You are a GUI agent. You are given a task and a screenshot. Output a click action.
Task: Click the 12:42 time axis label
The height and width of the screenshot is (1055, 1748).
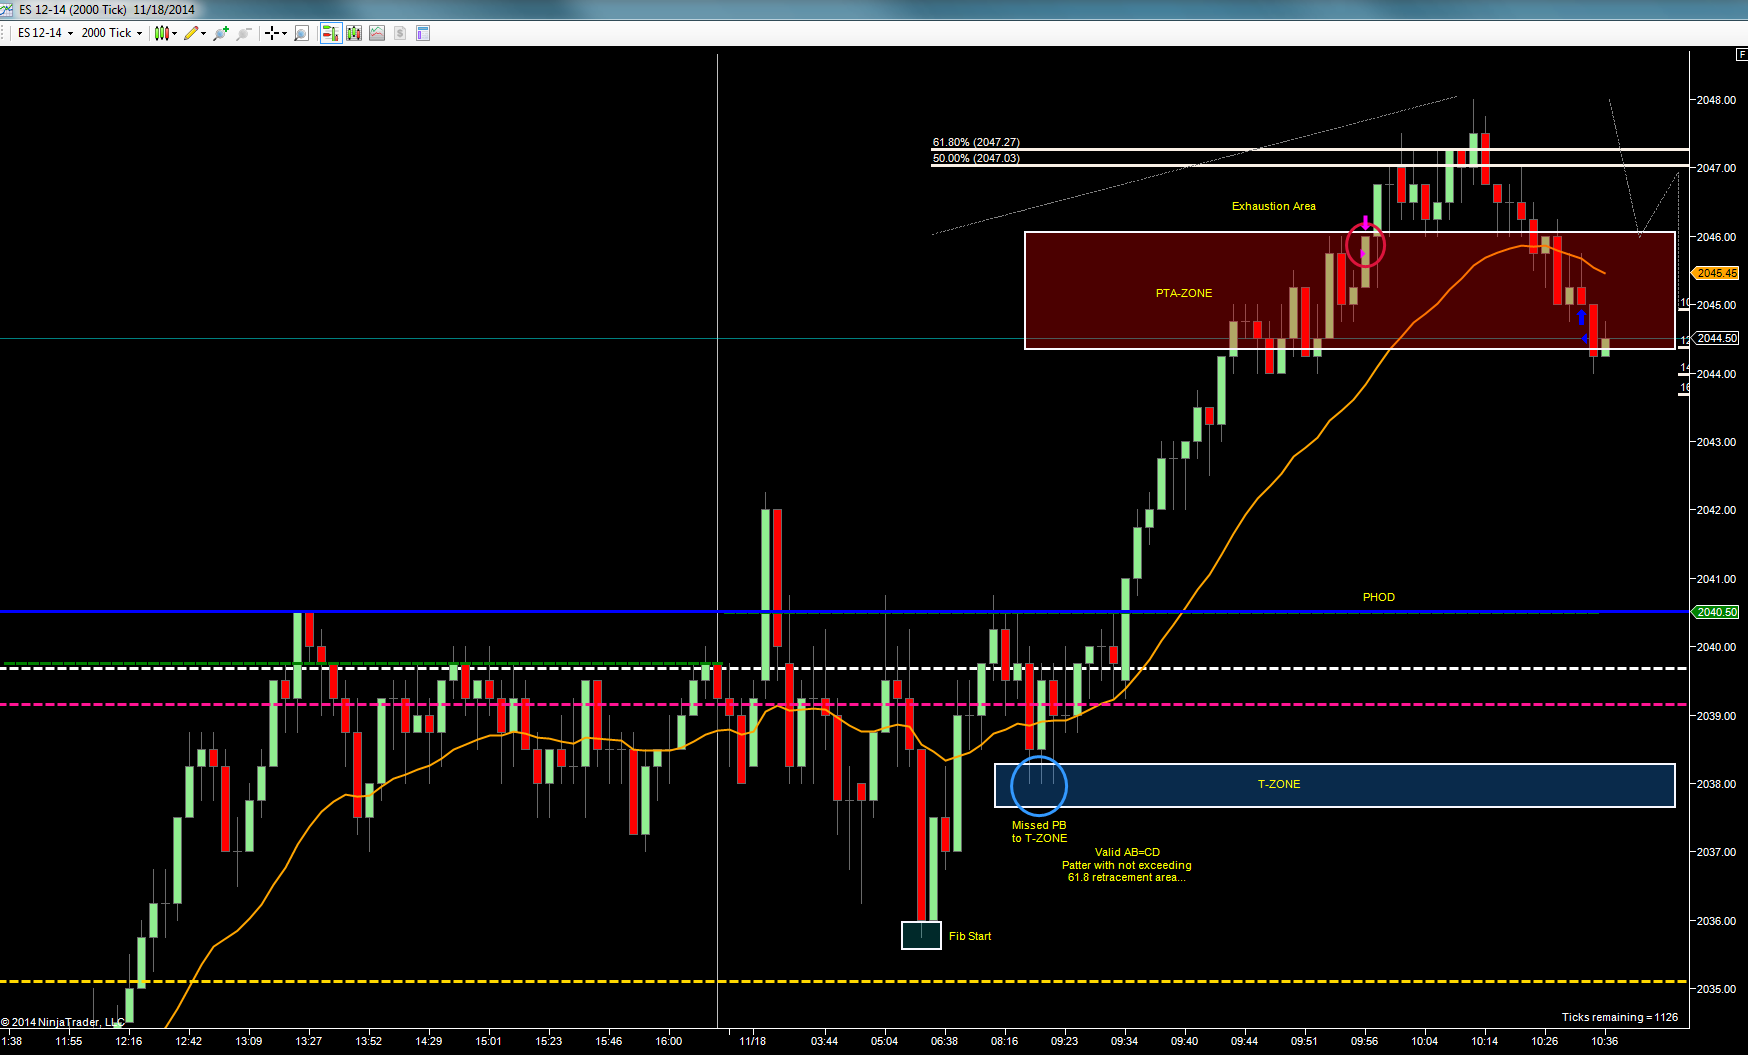click(189, 1041)
